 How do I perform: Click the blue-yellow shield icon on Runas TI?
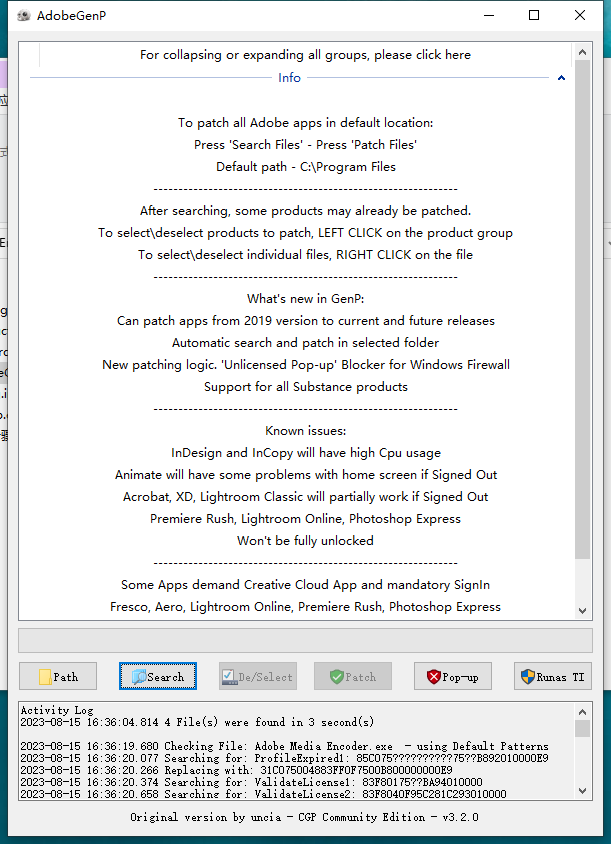[x=528, y=677]
